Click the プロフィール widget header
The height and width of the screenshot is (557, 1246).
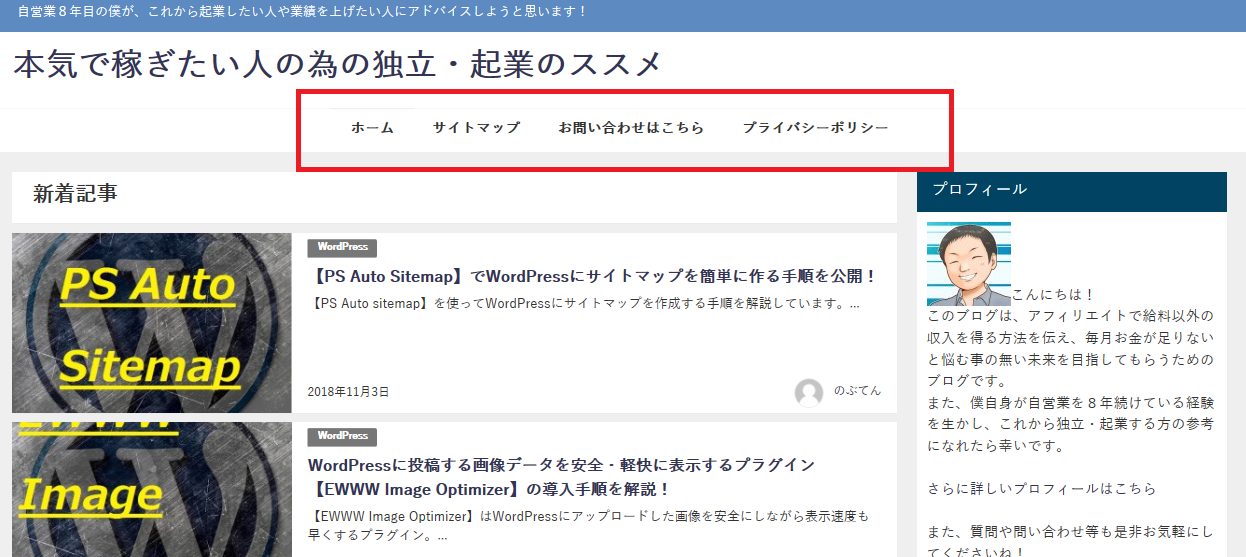(1071, 190)
